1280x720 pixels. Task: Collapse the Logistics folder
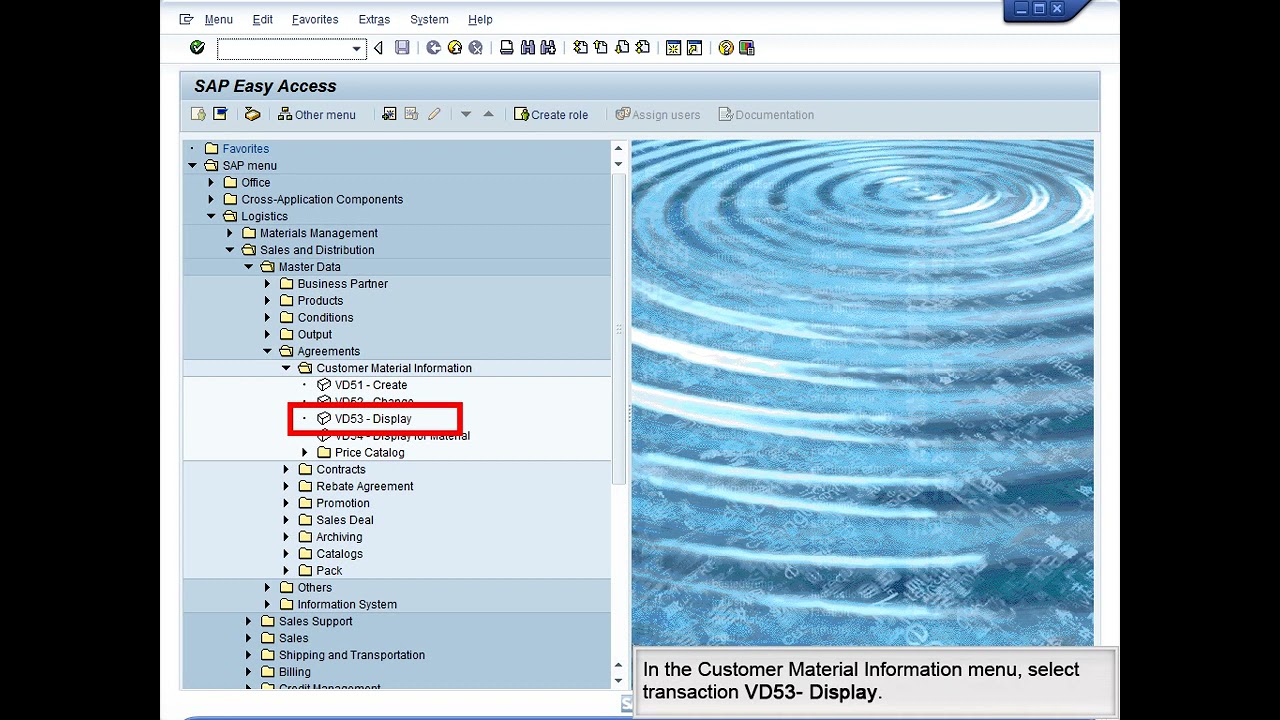211,216
